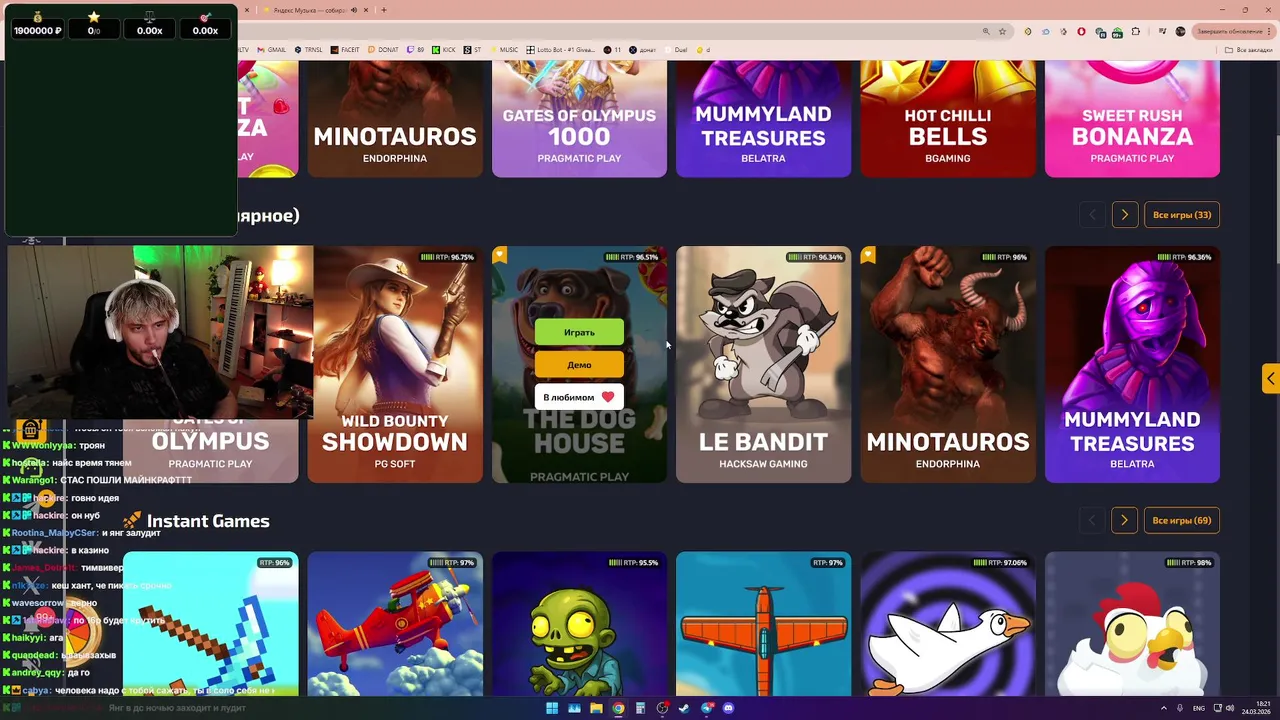Image resolution: width=1280 pixels, height=720 pixels.
Task: Click the Windows Start button
Action: coord(551,708)
